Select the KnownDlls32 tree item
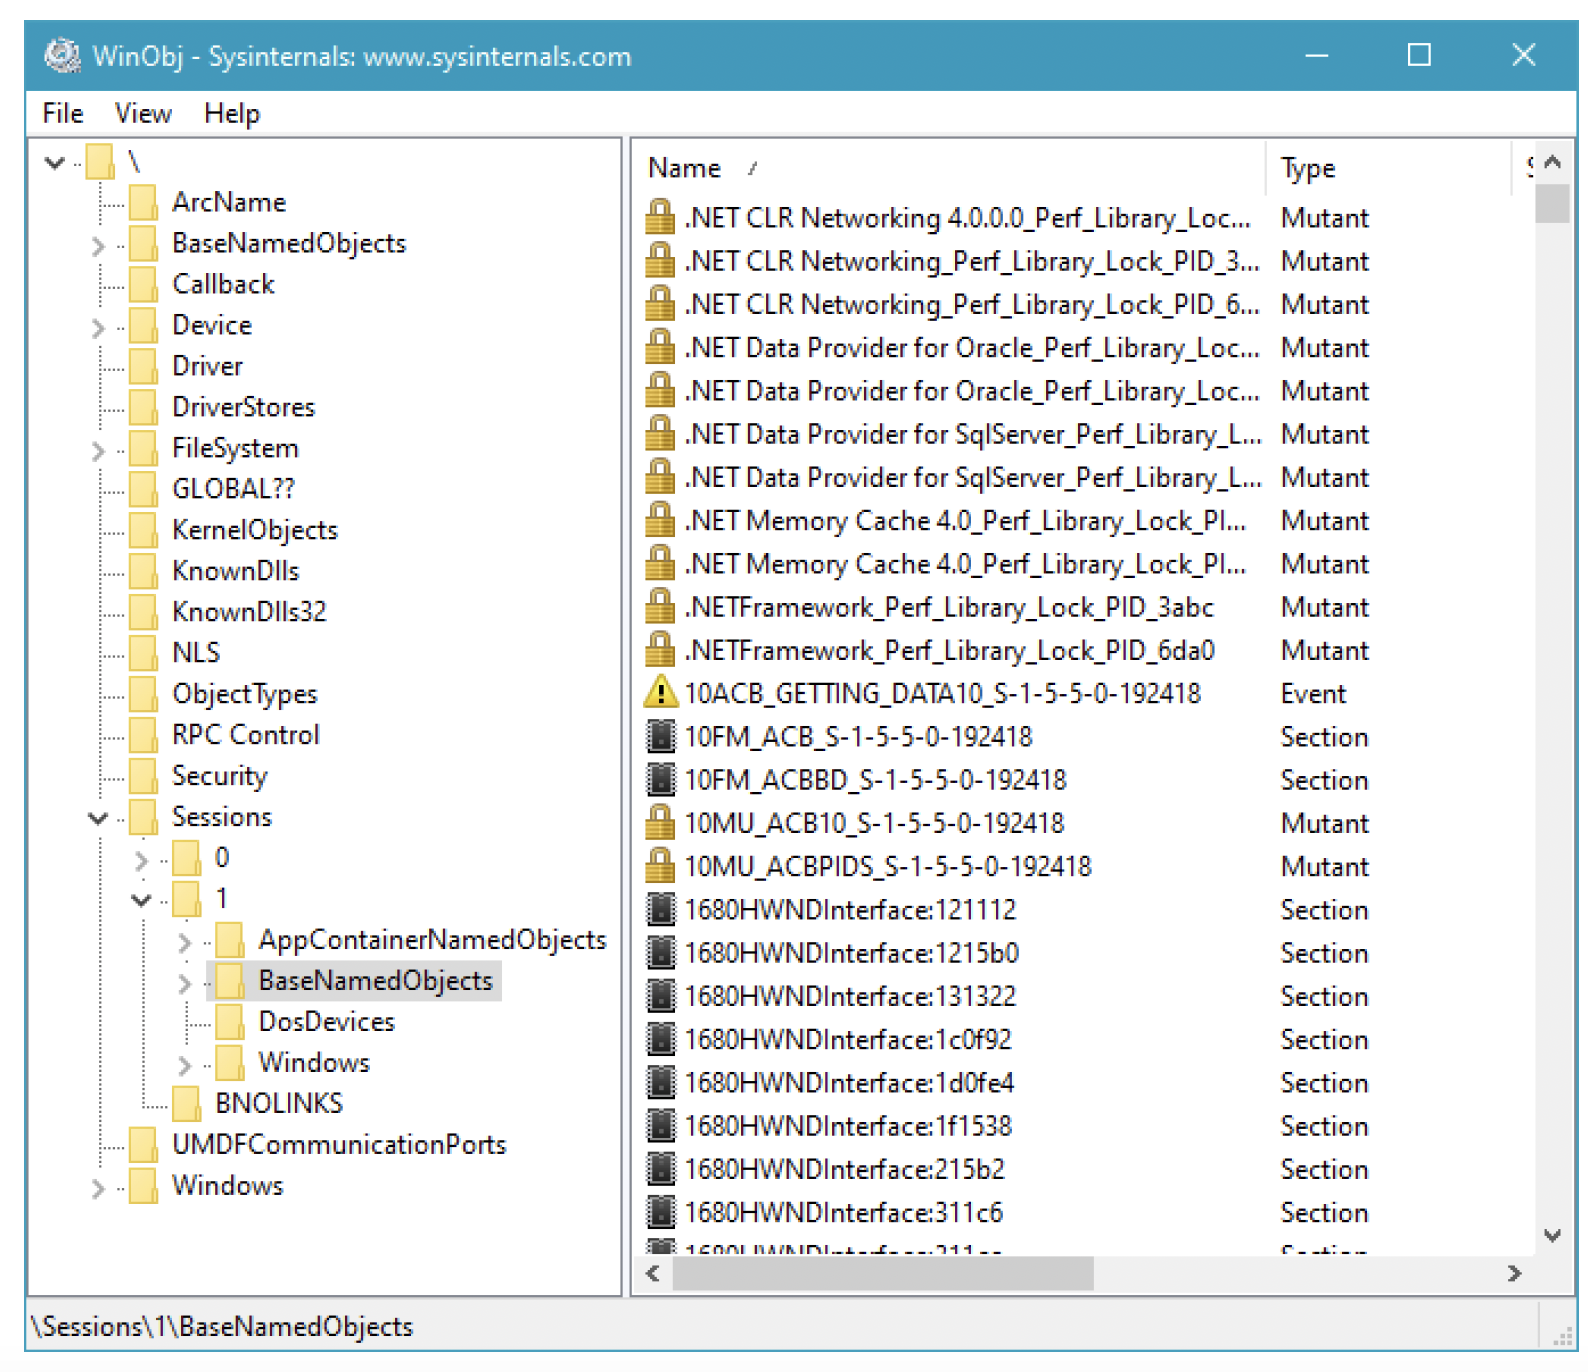This screenshot has height=1372, width=1588. pos(249,612)
